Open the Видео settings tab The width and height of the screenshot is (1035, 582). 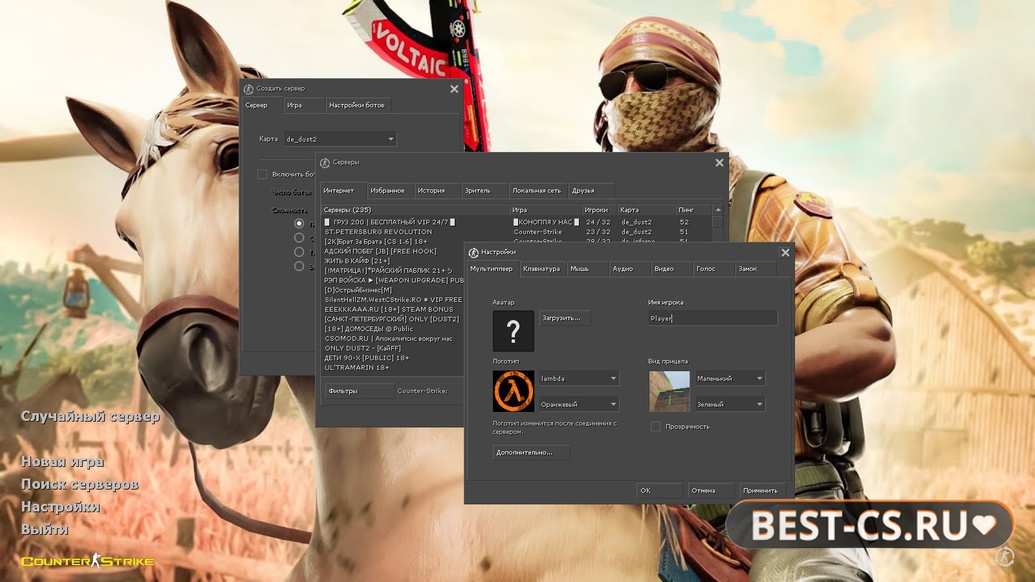pyautogui.click(x=671, y=269)
